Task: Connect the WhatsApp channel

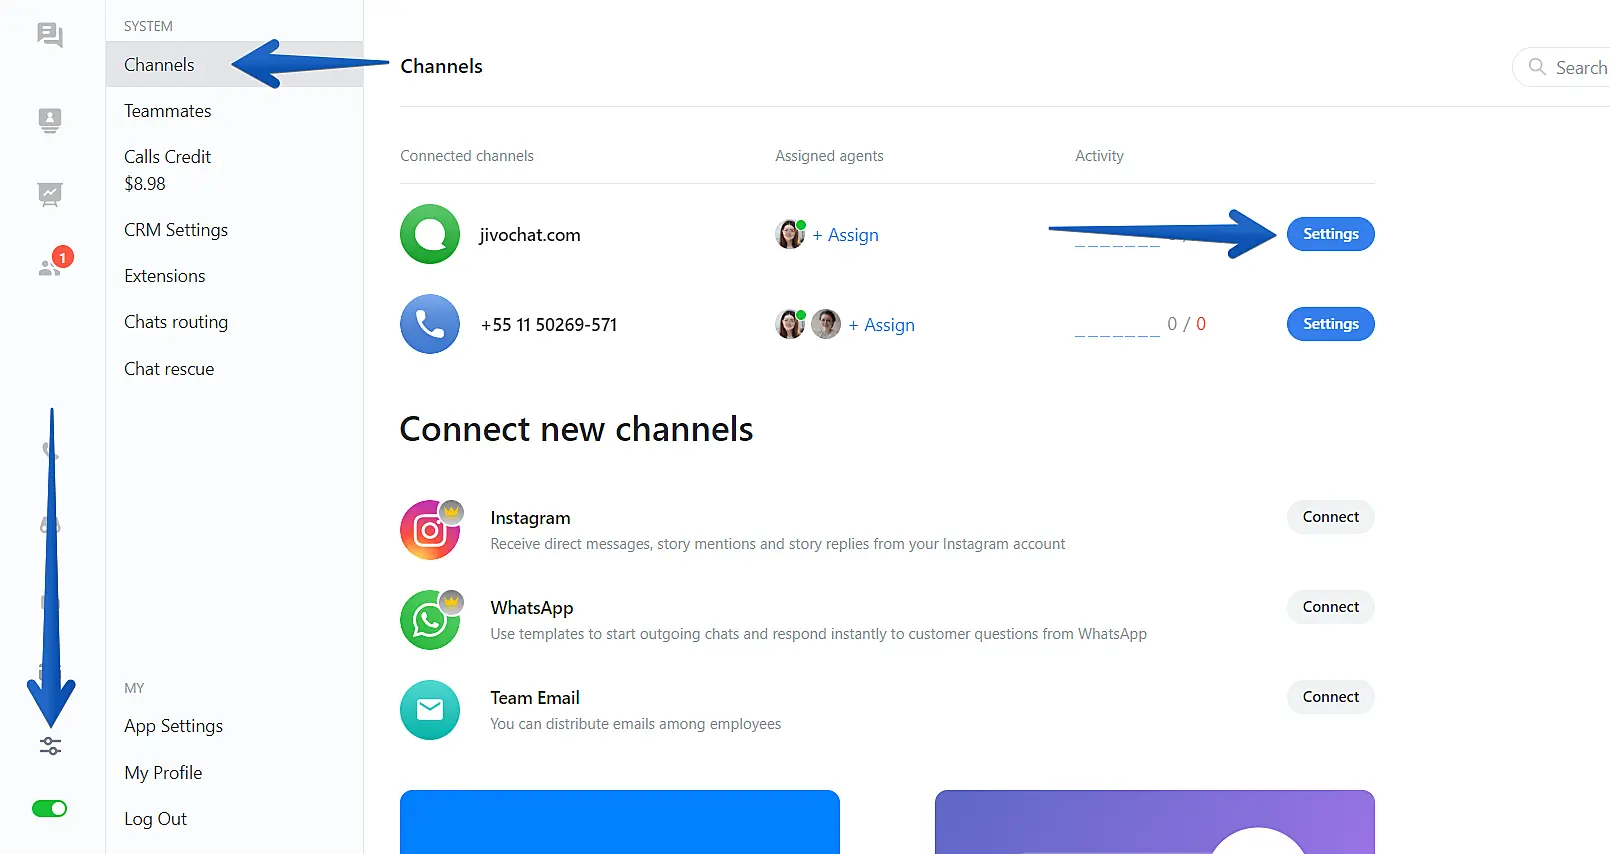Action: click(1330, 607)
